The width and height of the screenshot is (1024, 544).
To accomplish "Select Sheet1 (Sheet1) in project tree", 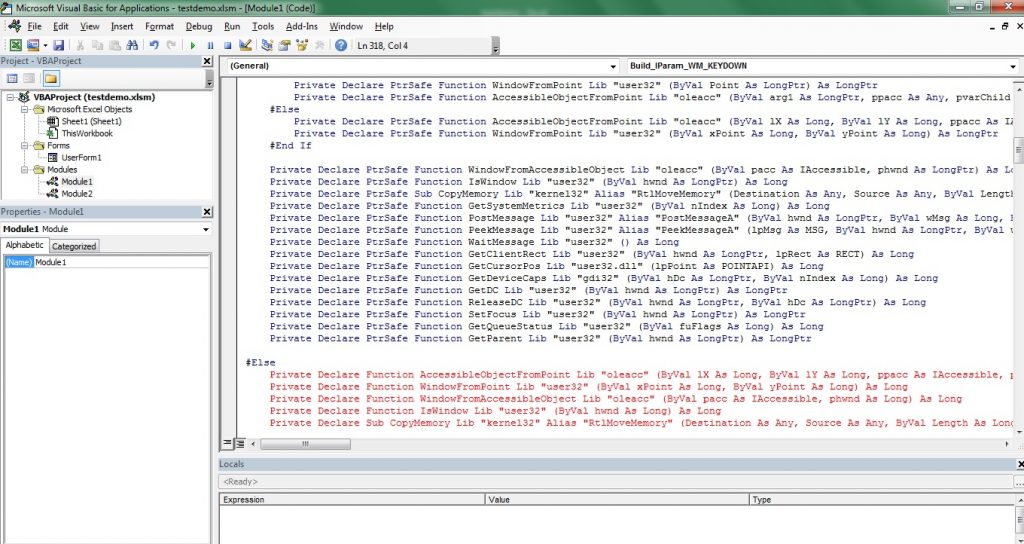I will pyautogui.click(x=91, y=121).
